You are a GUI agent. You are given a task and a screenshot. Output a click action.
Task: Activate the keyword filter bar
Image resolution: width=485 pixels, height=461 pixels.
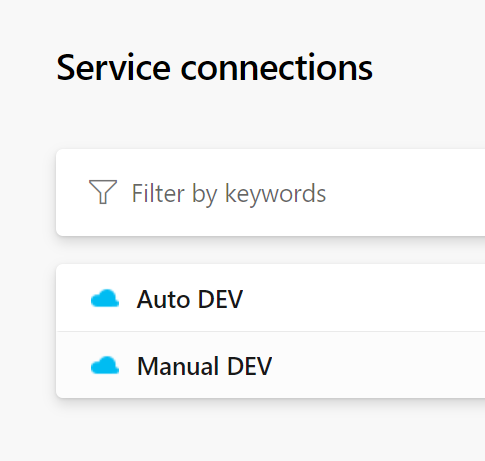270,193
